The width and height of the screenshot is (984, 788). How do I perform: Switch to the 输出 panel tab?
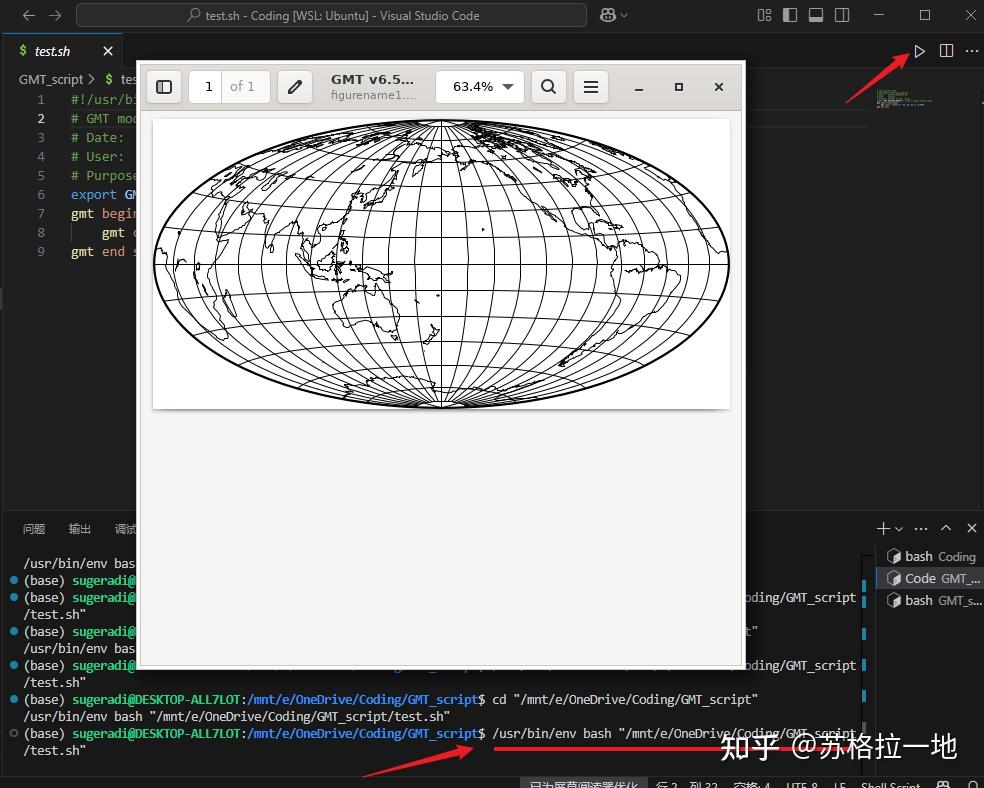point(79,528)
